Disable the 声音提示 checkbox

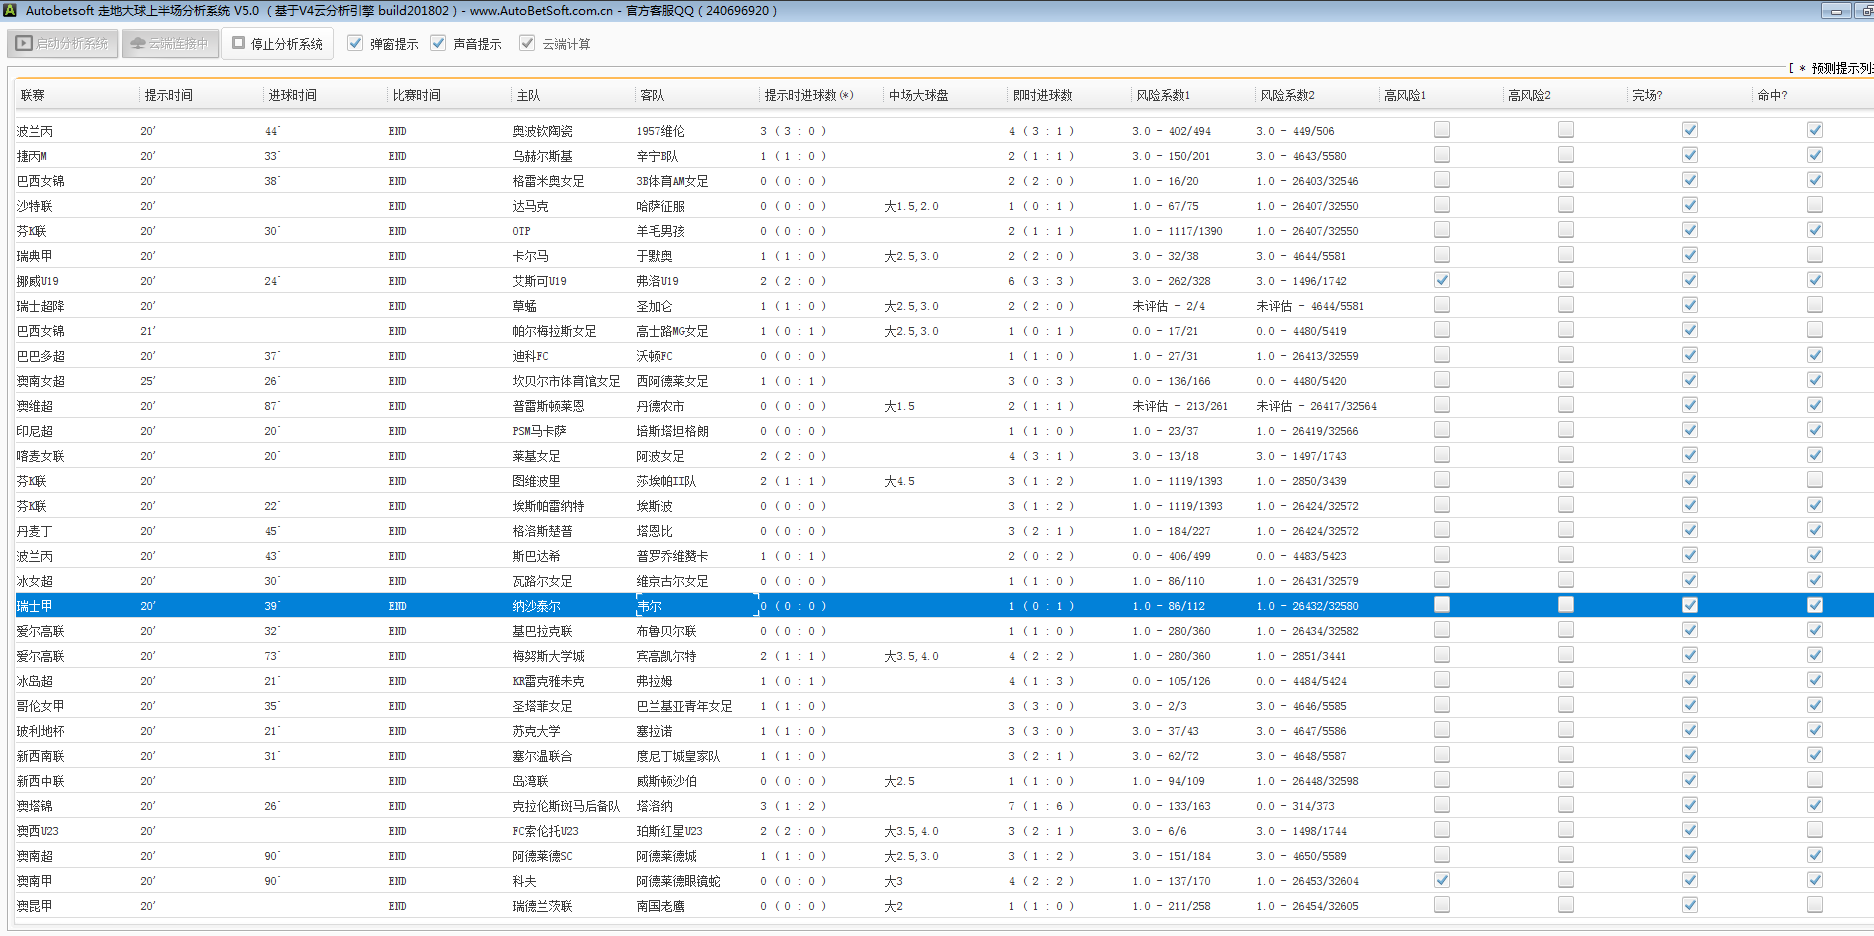coord(438,44)
